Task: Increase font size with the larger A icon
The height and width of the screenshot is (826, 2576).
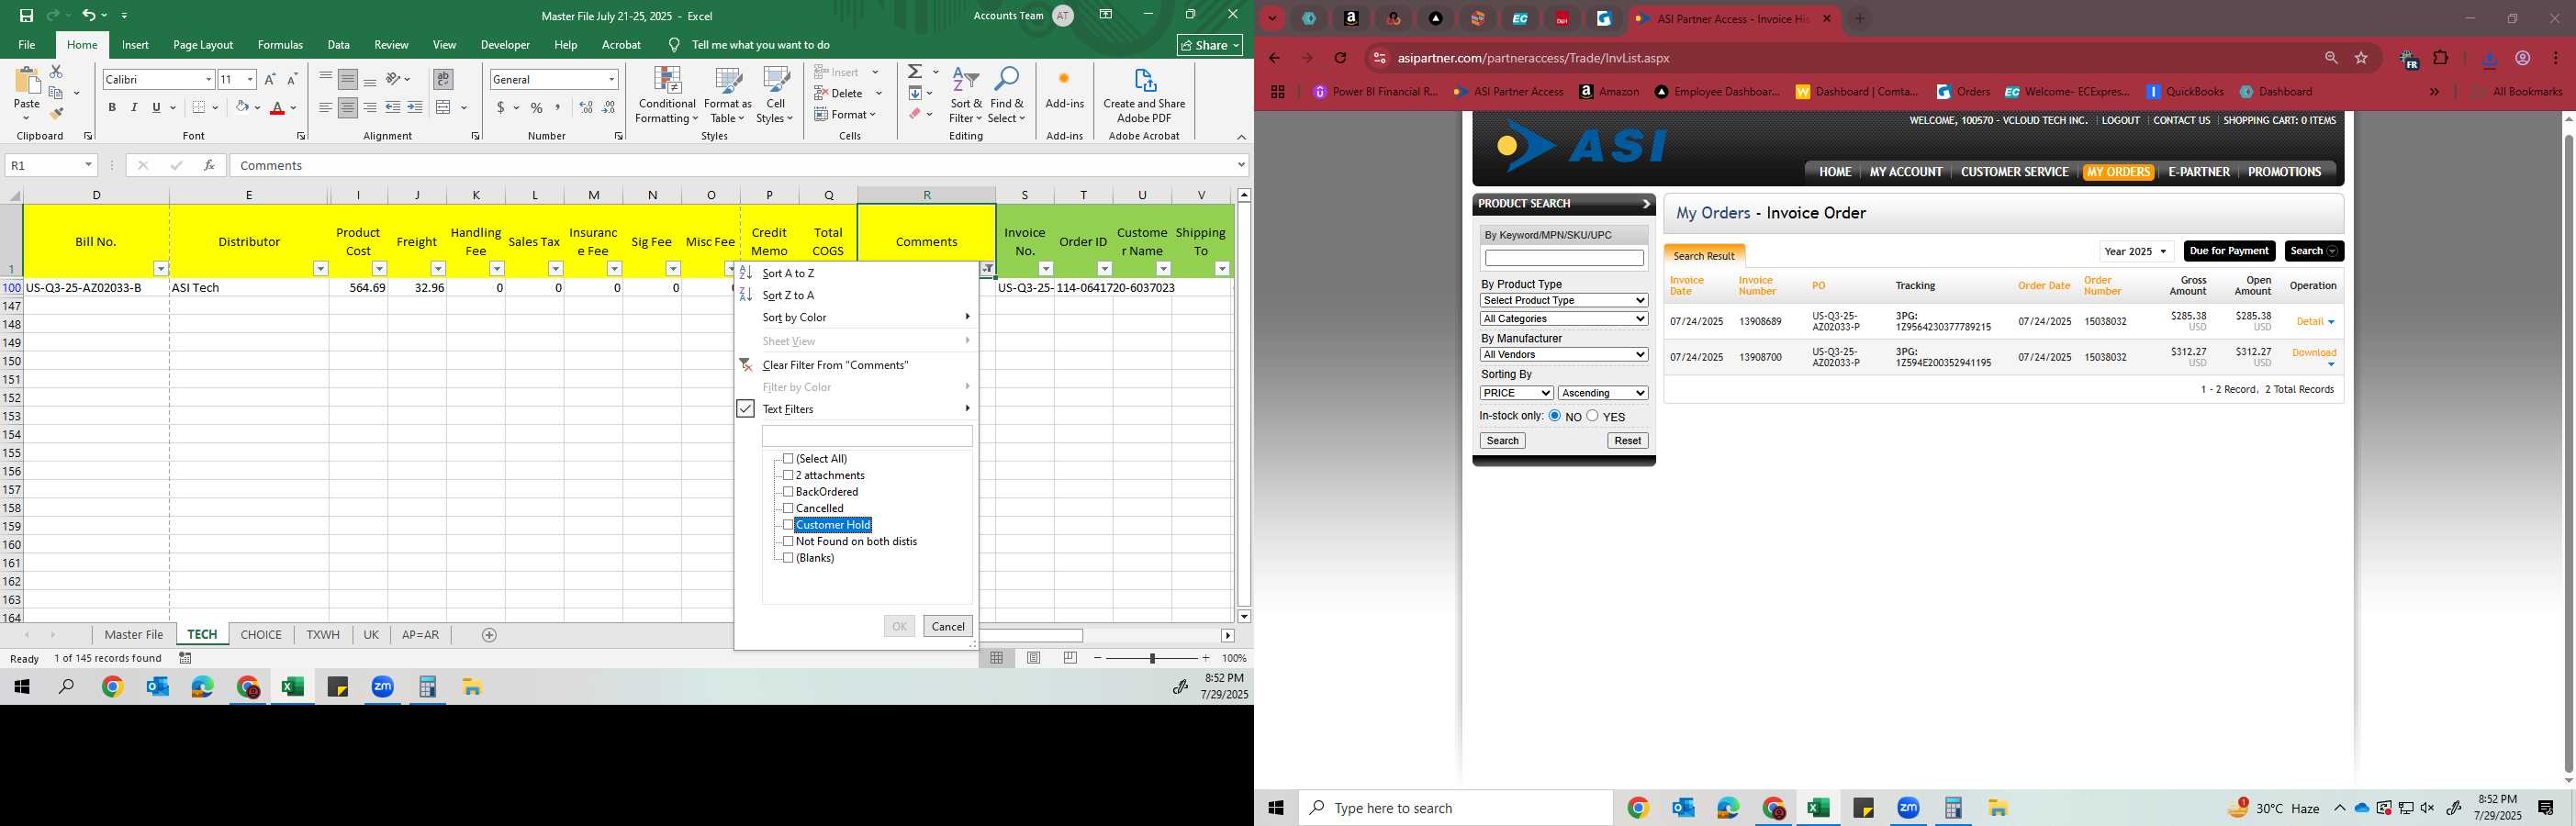Action: (270, 79)
